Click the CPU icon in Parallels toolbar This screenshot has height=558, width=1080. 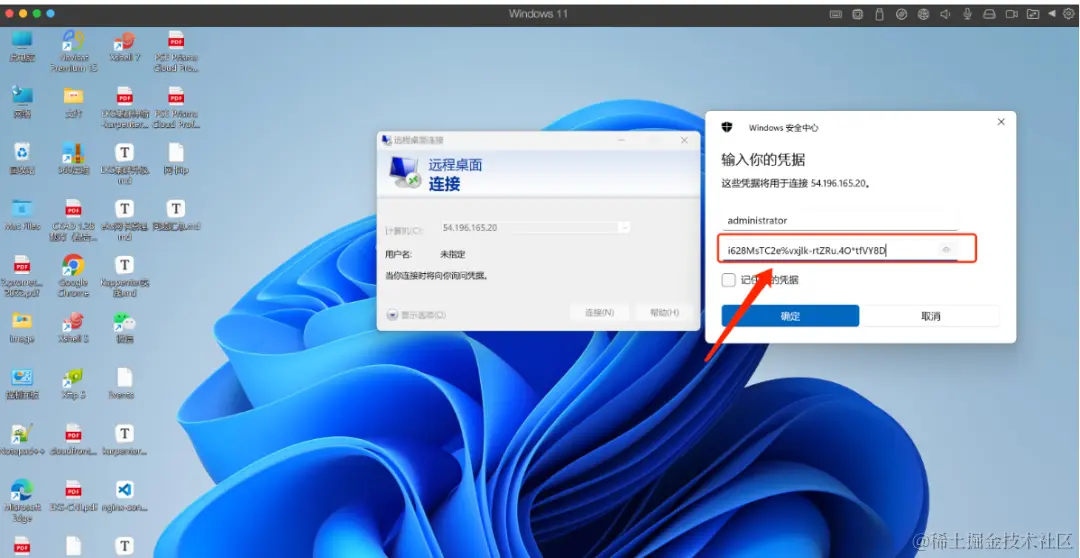click(x=858, y=14)
